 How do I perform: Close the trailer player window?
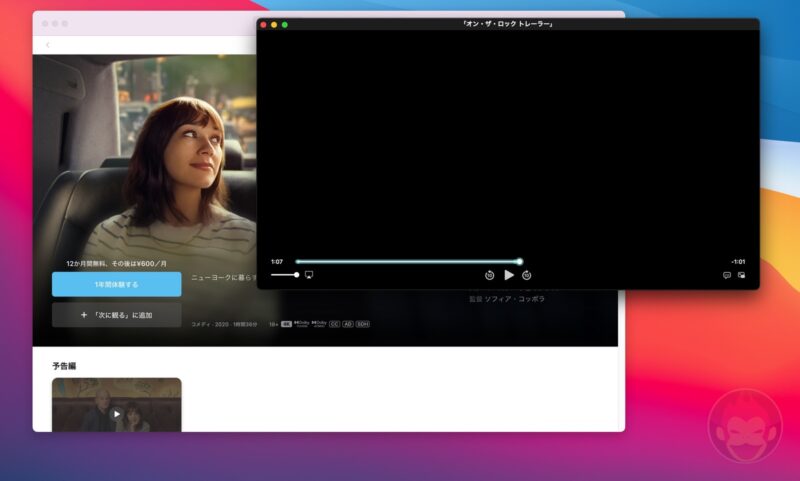263,24
